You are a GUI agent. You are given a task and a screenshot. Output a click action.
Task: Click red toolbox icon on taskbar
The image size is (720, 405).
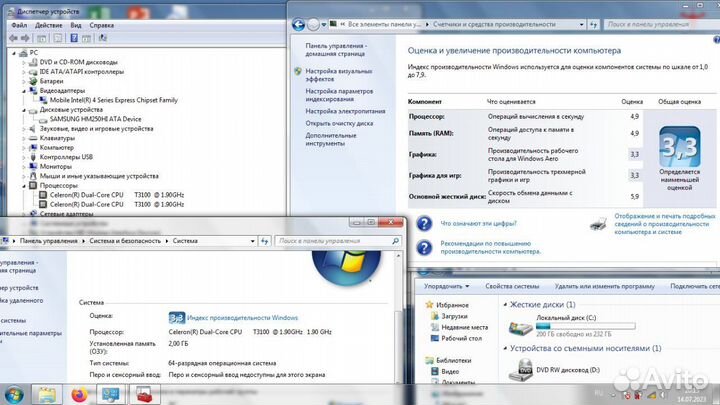tap(145, 395)
